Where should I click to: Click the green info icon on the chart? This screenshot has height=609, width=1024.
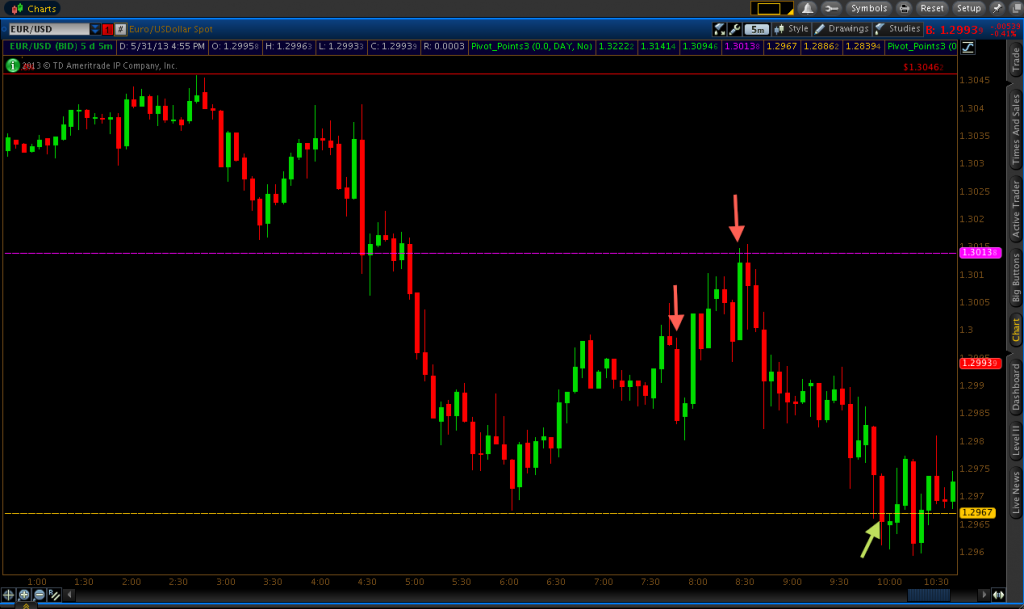[12, 65]
